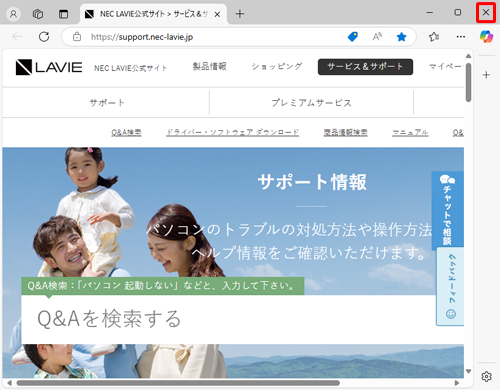Open the 商品情報検索 link
This screenshot has width=500, height=390.
coord(345,133)
